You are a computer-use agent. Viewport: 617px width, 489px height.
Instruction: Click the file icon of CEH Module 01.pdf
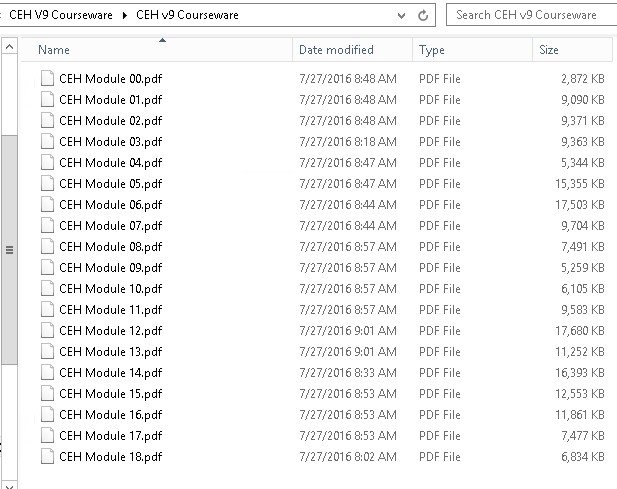[x=47, y=100]
